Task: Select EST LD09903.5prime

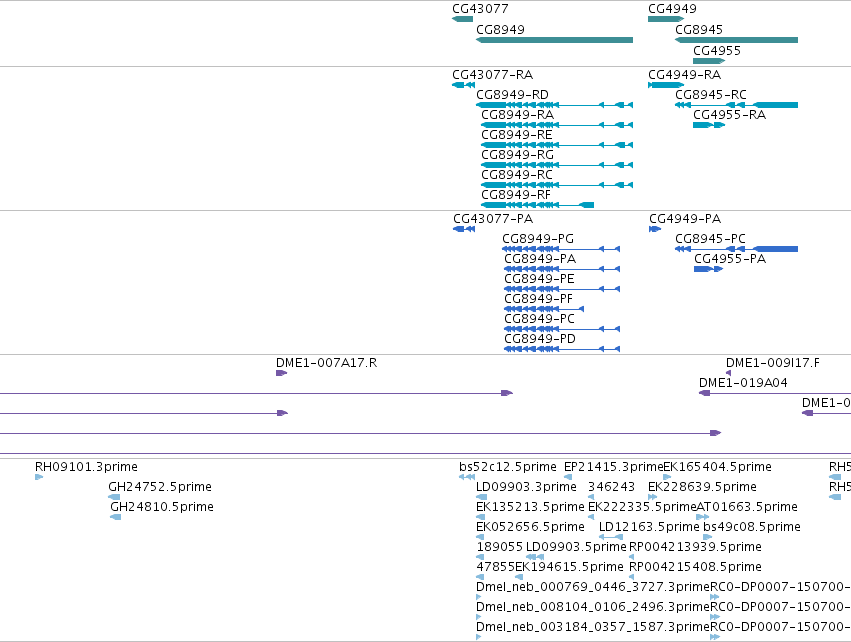Action: 535,558
